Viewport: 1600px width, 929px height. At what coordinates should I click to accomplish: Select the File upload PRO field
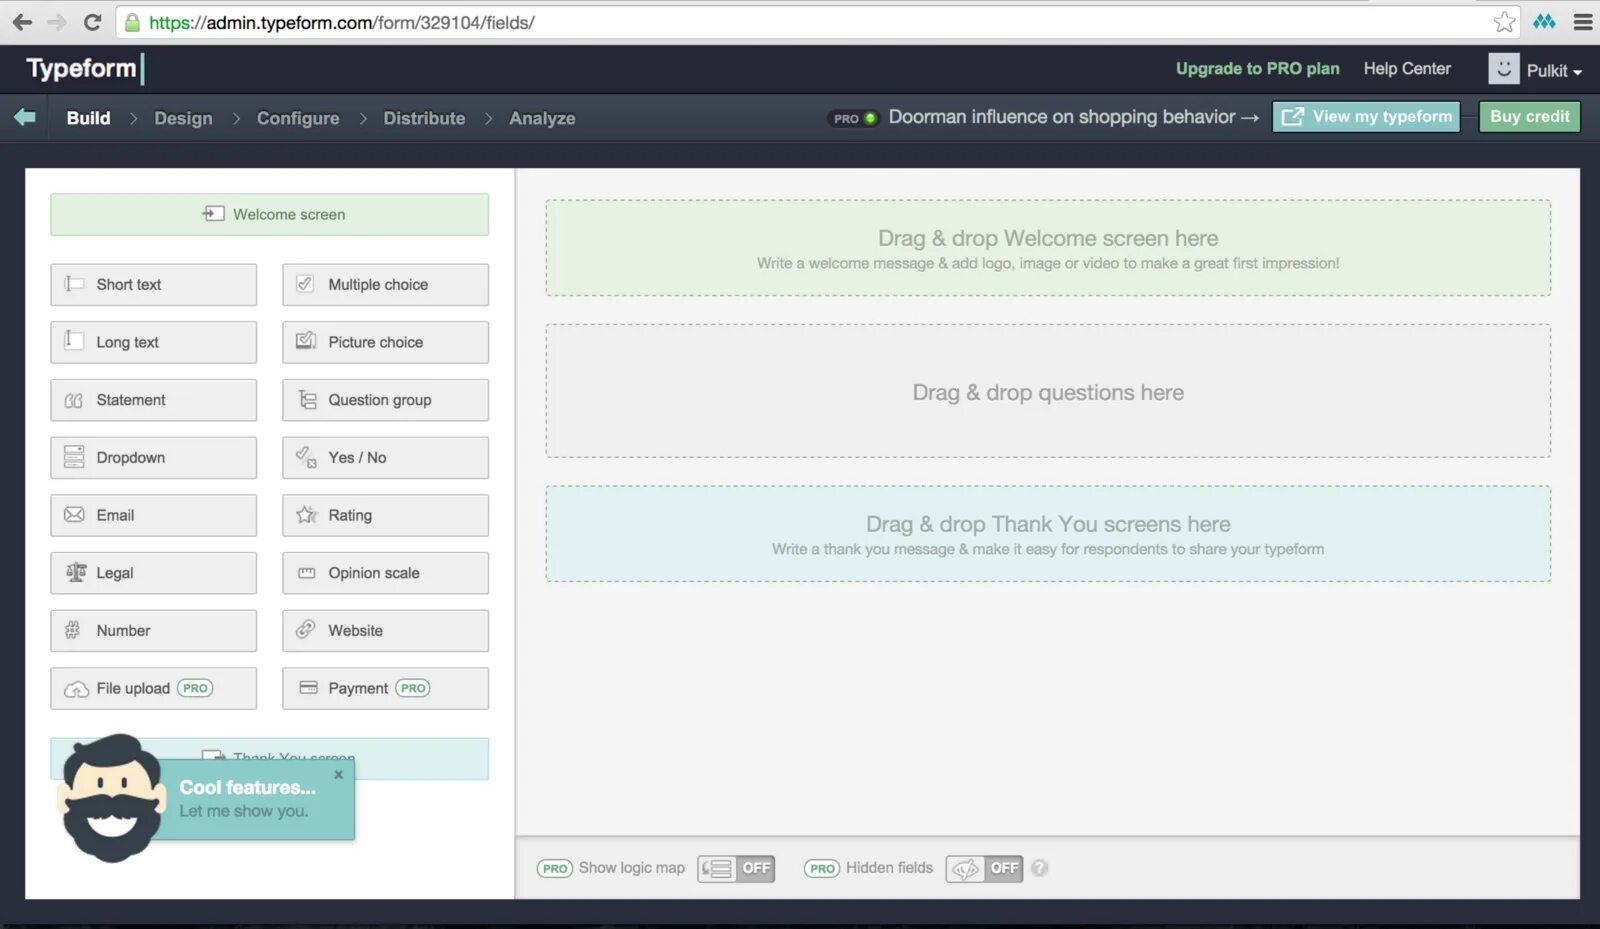[153, 689]
